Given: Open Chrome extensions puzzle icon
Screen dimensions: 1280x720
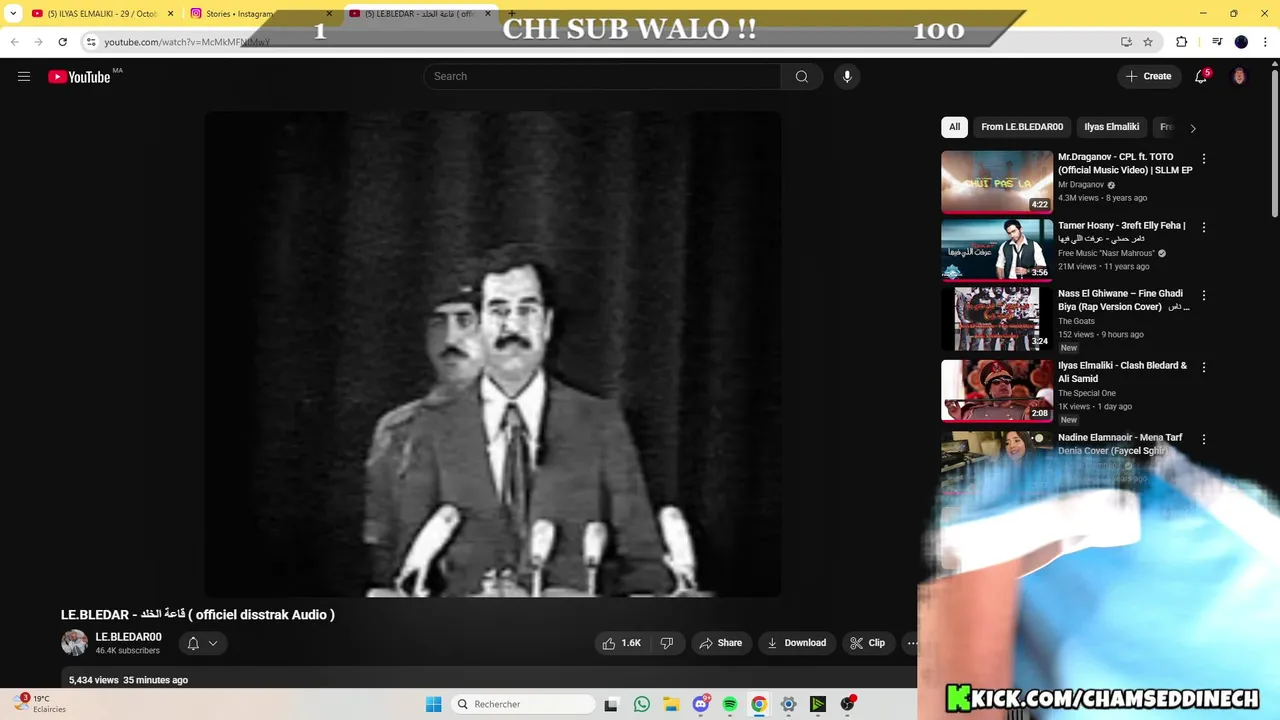Looking at the screenshot, I should coord(1182,41).
